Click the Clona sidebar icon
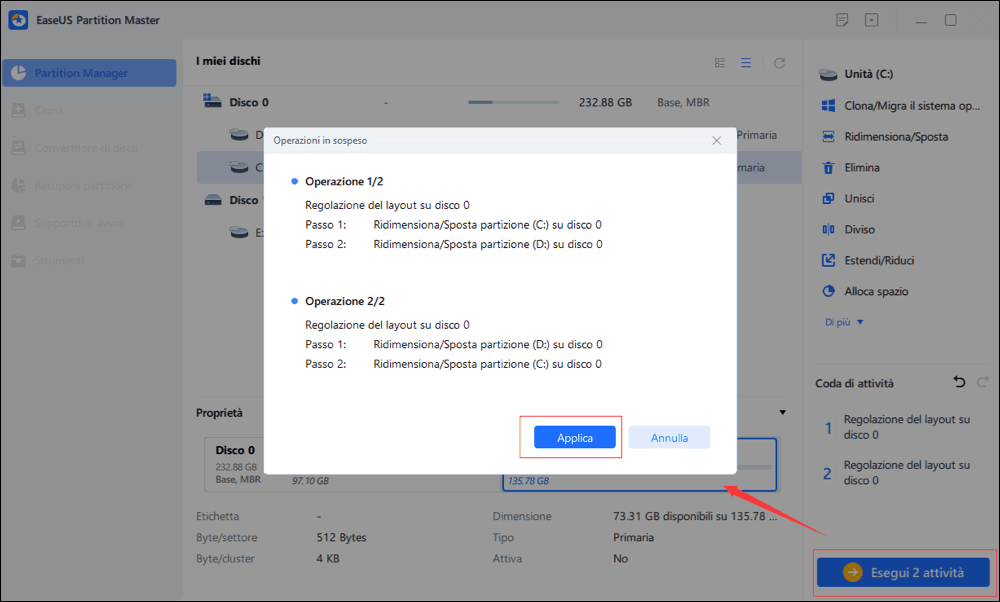This screenshot has width=1000, height=602. 18,110
